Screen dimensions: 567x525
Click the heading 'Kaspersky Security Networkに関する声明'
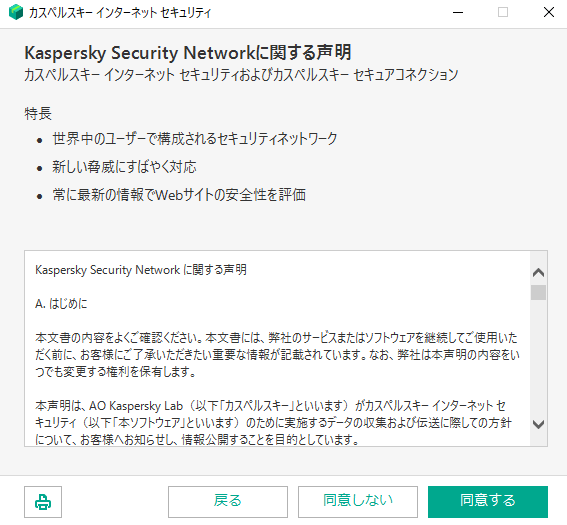pyautogui.click(x=188, y=52)
